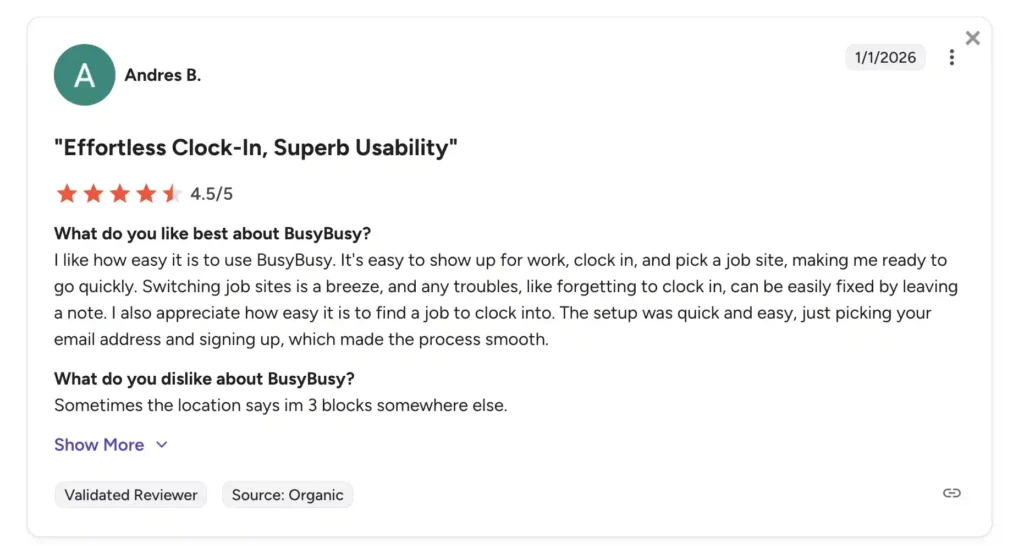Click the "Sometimes the location says" dislike text
This screenshot has height=559, width=1024.
[x=280, y=405]
